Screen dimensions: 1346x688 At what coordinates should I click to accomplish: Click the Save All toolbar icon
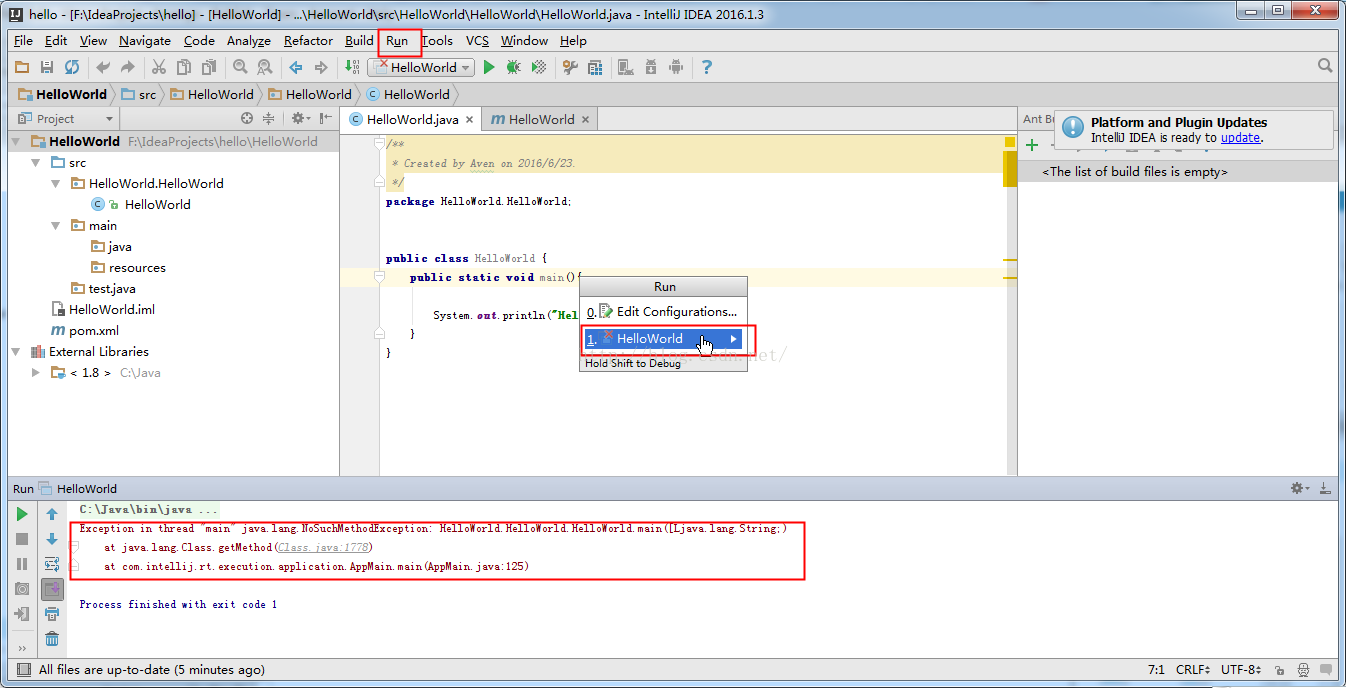click(x=47, y=67)
